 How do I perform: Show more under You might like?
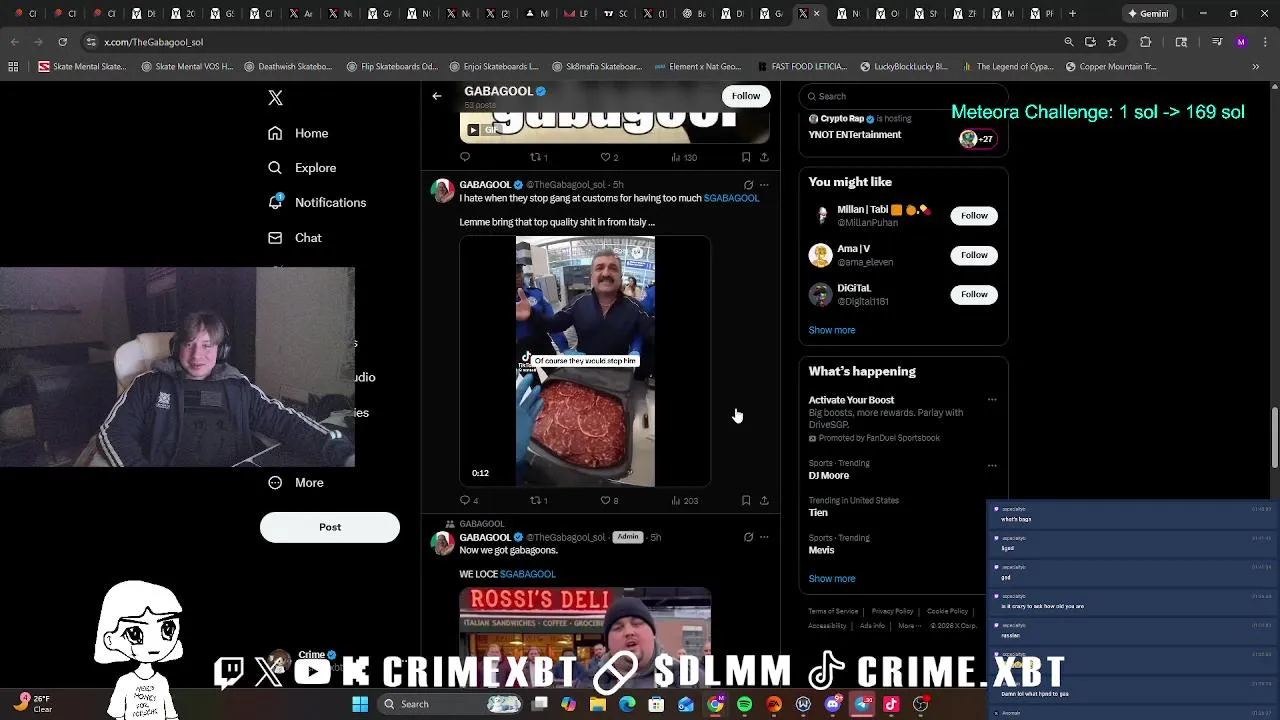832,330
